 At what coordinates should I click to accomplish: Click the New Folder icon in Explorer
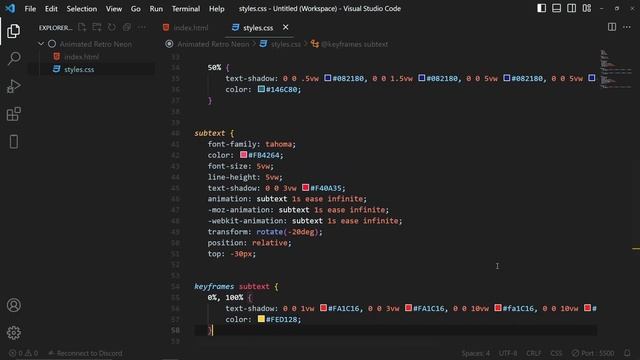click(97, 27)
